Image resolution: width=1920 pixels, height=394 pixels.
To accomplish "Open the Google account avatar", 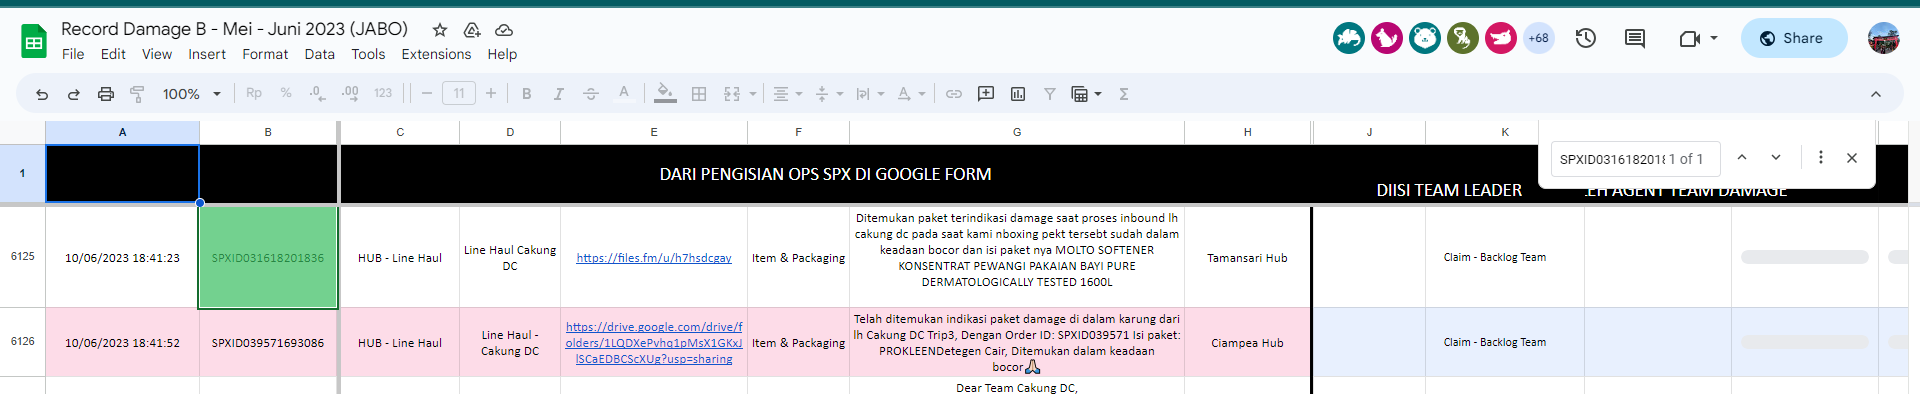I will (1884, 38).
